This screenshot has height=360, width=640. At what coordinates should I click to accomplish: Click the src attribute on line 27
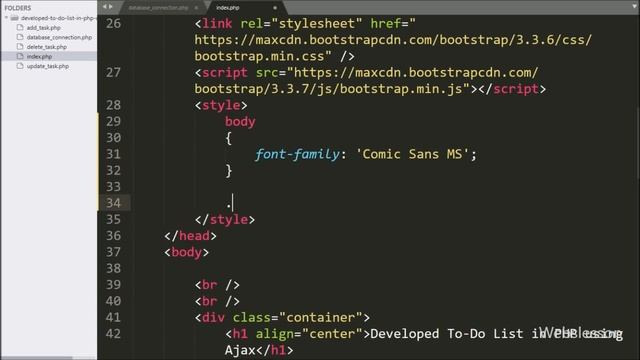point(267,73)
